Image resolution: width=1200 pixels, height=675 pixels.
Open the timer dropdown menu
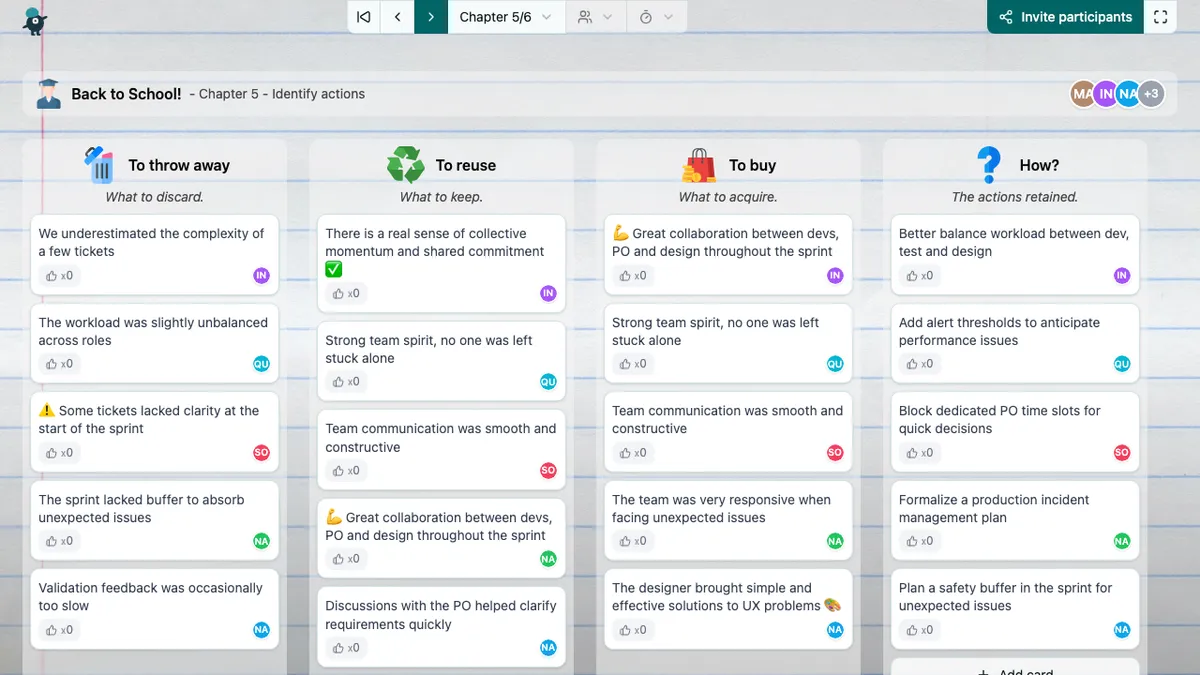click(x=656, y=17)
